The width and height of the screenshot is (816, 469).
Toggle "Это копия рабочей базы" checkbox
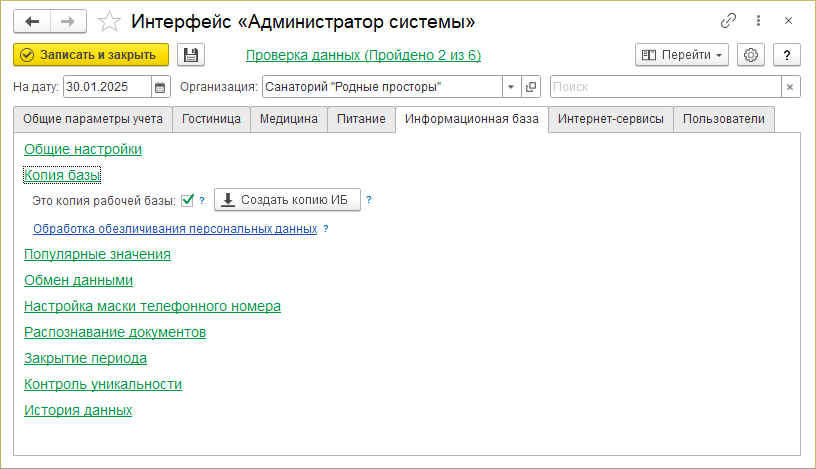click(x=187, y=200)
